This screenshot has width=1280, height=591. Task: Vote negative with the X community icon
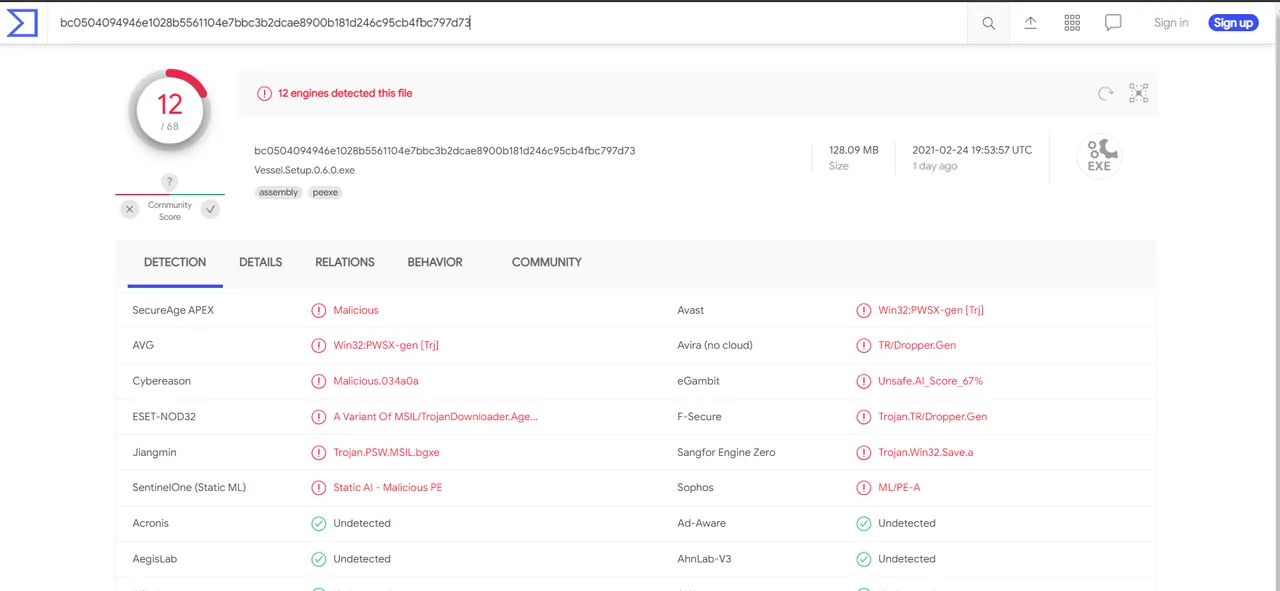click(130, 209)
